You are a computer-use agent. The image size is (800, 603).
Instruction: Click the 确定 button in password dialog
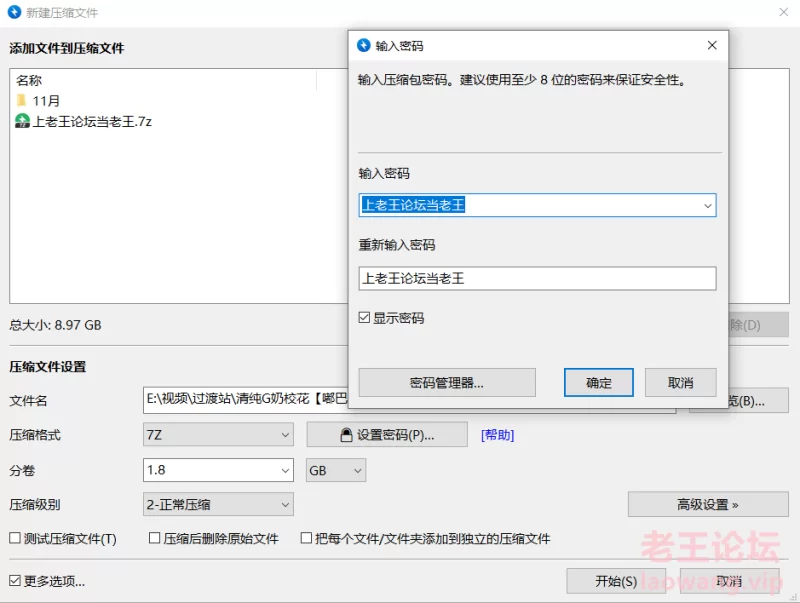[598, 383]
